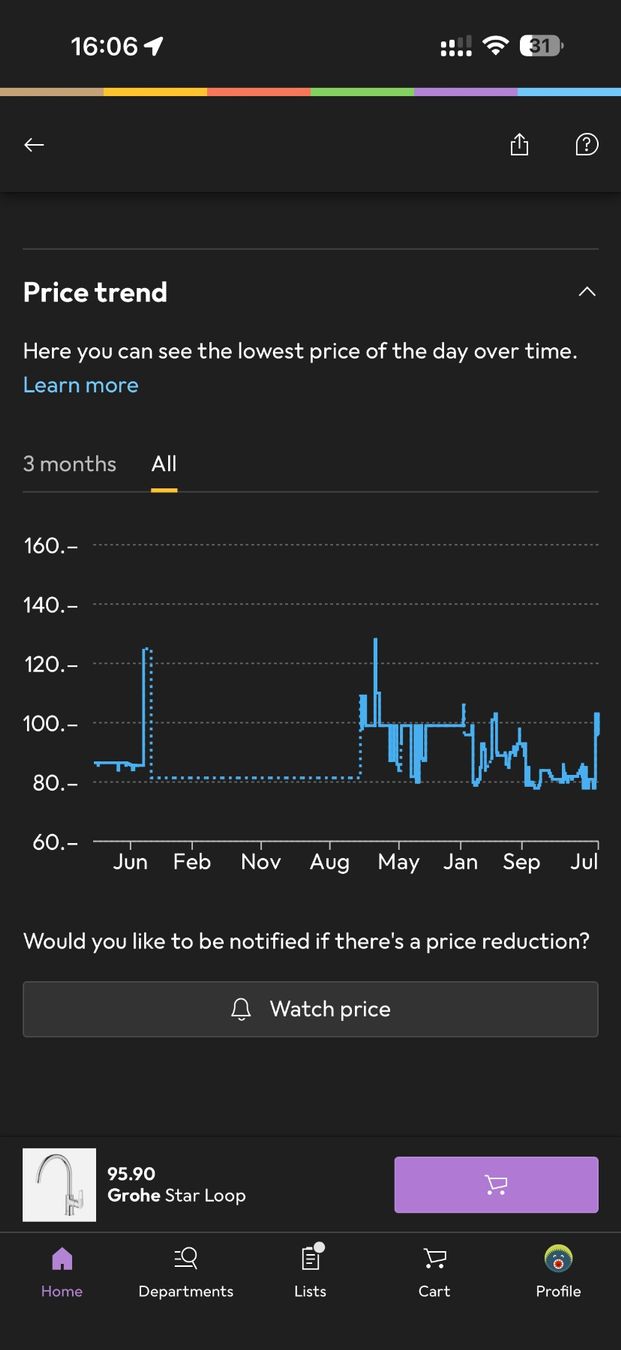Switch to the 3 months tab
The image size is (621, 1350).
click(x=70, y=464)
